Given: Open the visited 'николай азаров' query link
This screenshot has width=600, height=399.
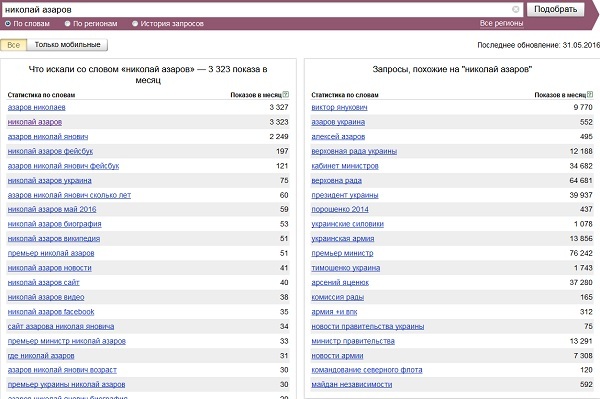Looking at the screenshot, I should tap(34, 122).
